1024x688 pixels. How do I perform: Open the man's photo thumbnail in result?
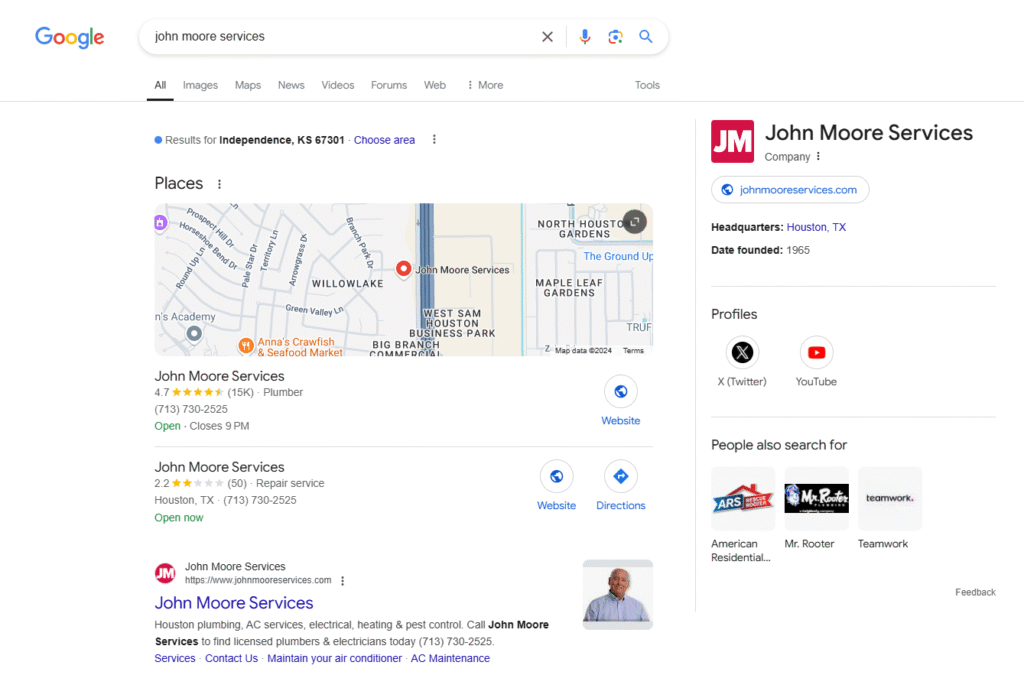tap(618, 595)
